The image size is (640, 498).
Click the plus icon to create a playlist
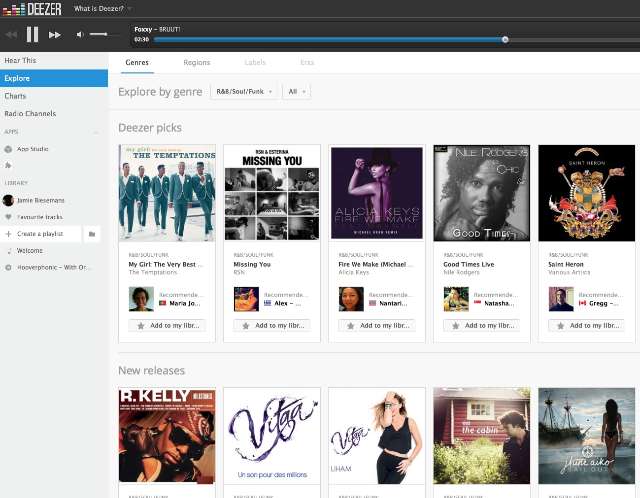tap(8, 234)
